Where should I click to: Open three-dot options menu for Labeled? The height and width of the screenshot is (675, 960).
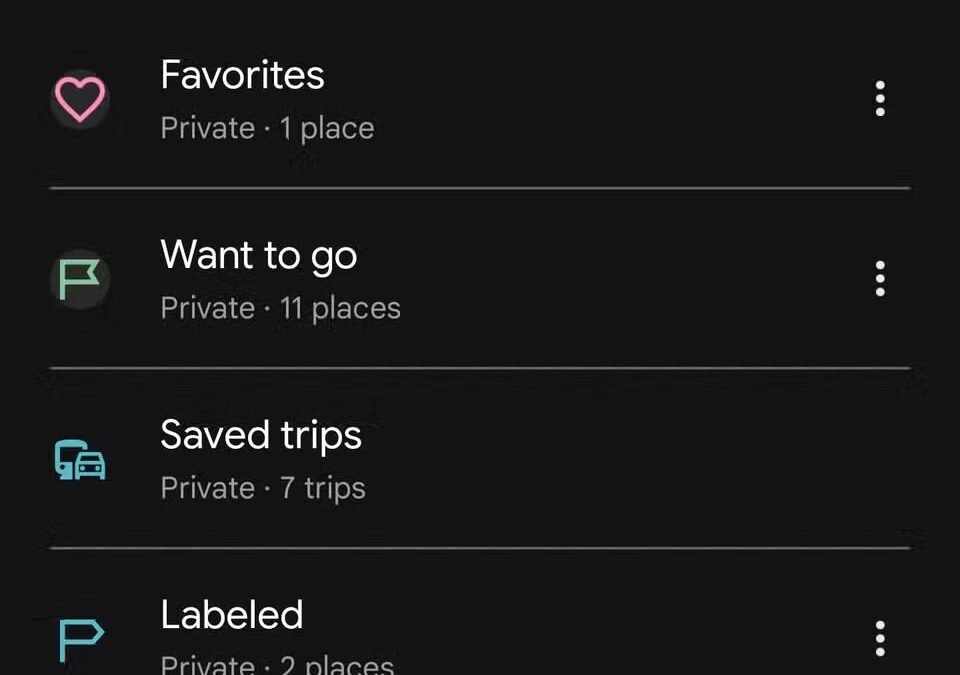(880, 638)
